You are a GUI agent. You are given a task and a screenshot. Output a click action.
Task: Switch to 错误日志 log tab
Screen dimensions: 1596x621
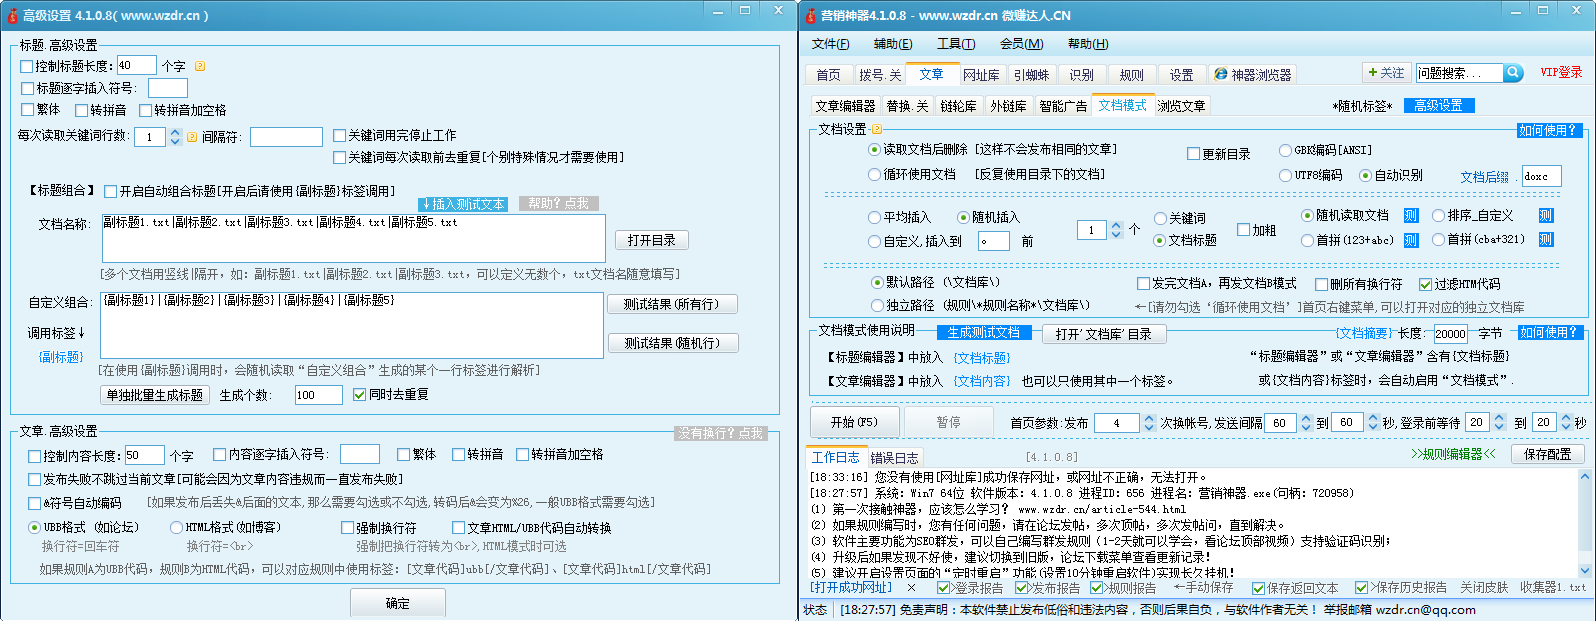(894, 458)
